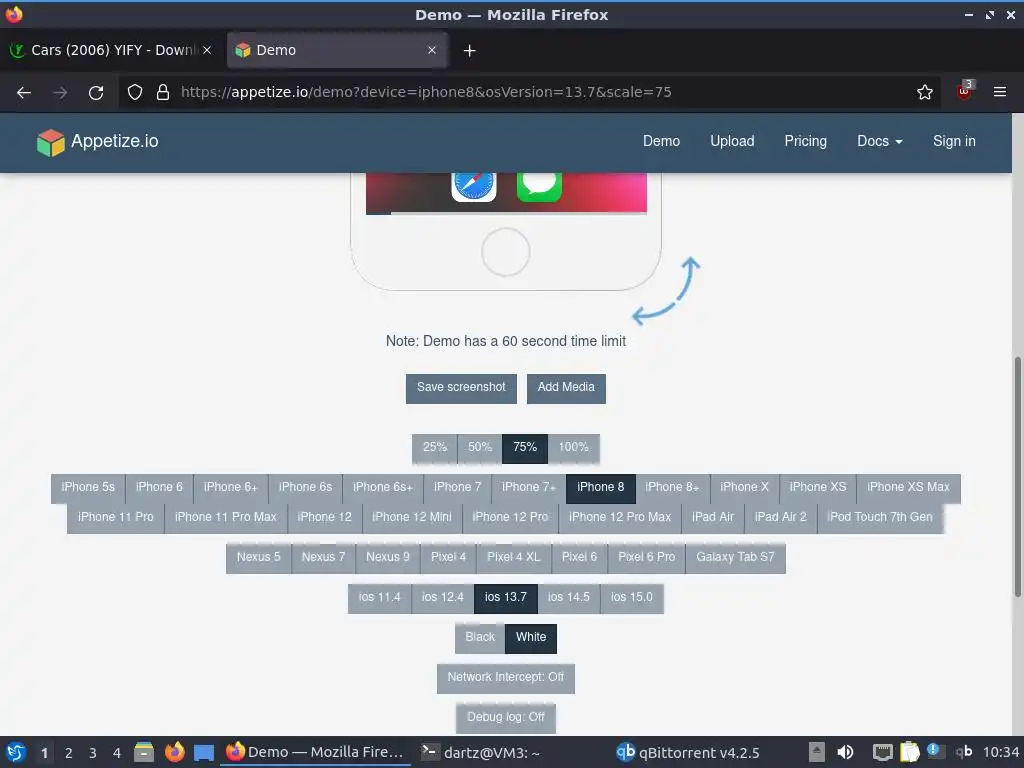Select Black device color

(480, 638)
